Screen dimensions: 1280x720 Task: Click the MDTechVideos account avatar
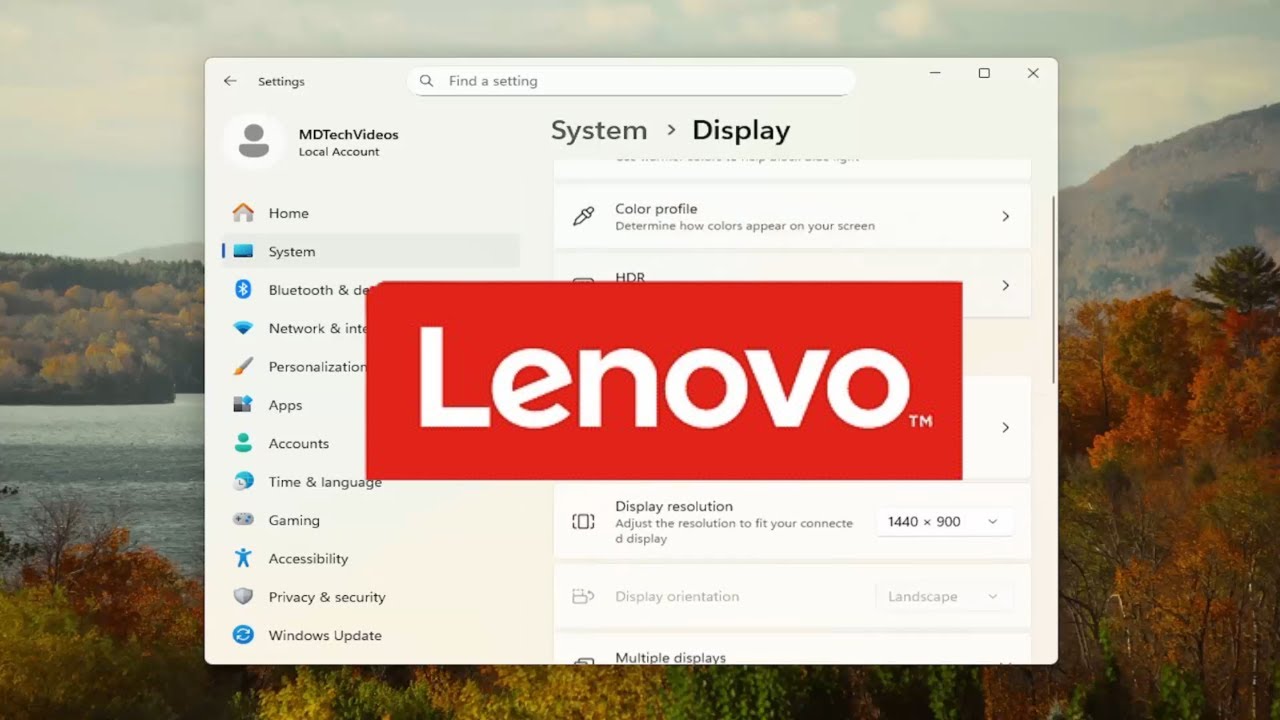pos(254,141)
